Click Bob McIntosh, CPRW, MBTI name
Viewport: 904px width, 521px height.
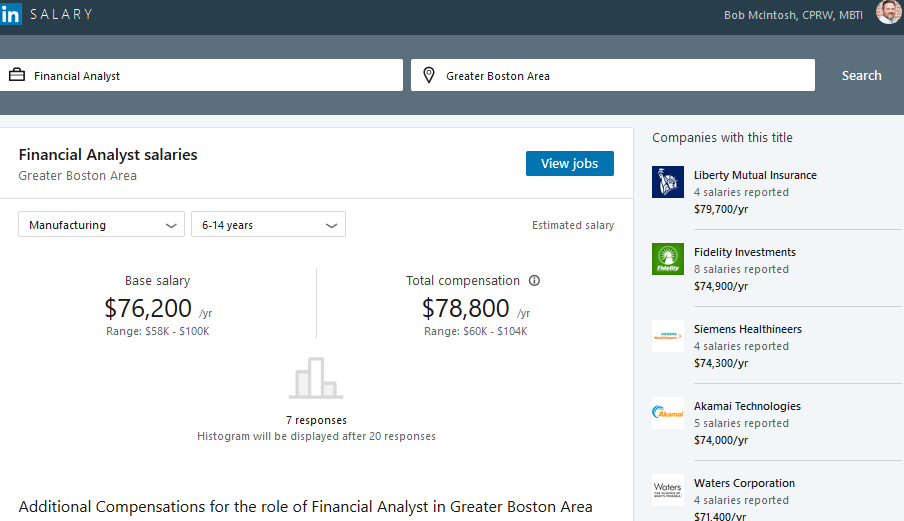pyautogui.click(x=793, y=15)
